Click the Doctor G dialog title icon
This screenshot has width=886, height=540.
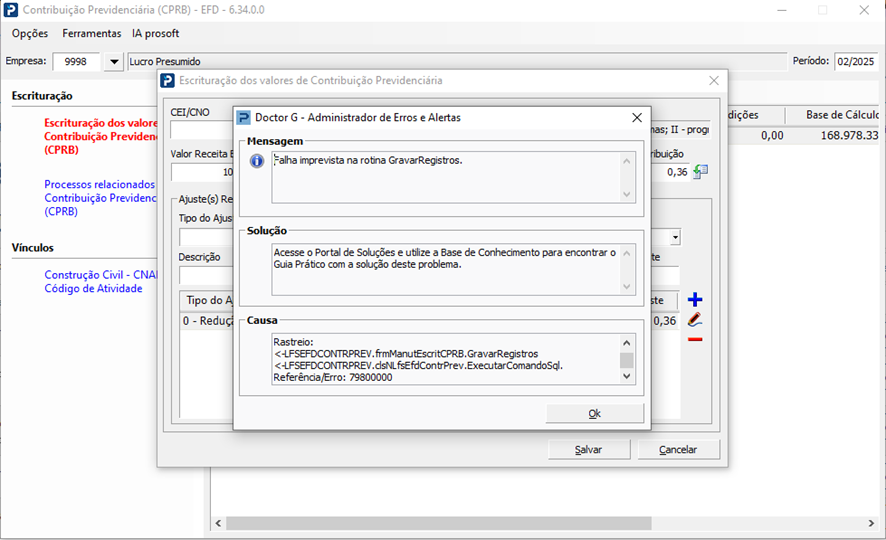click(244, 117)
